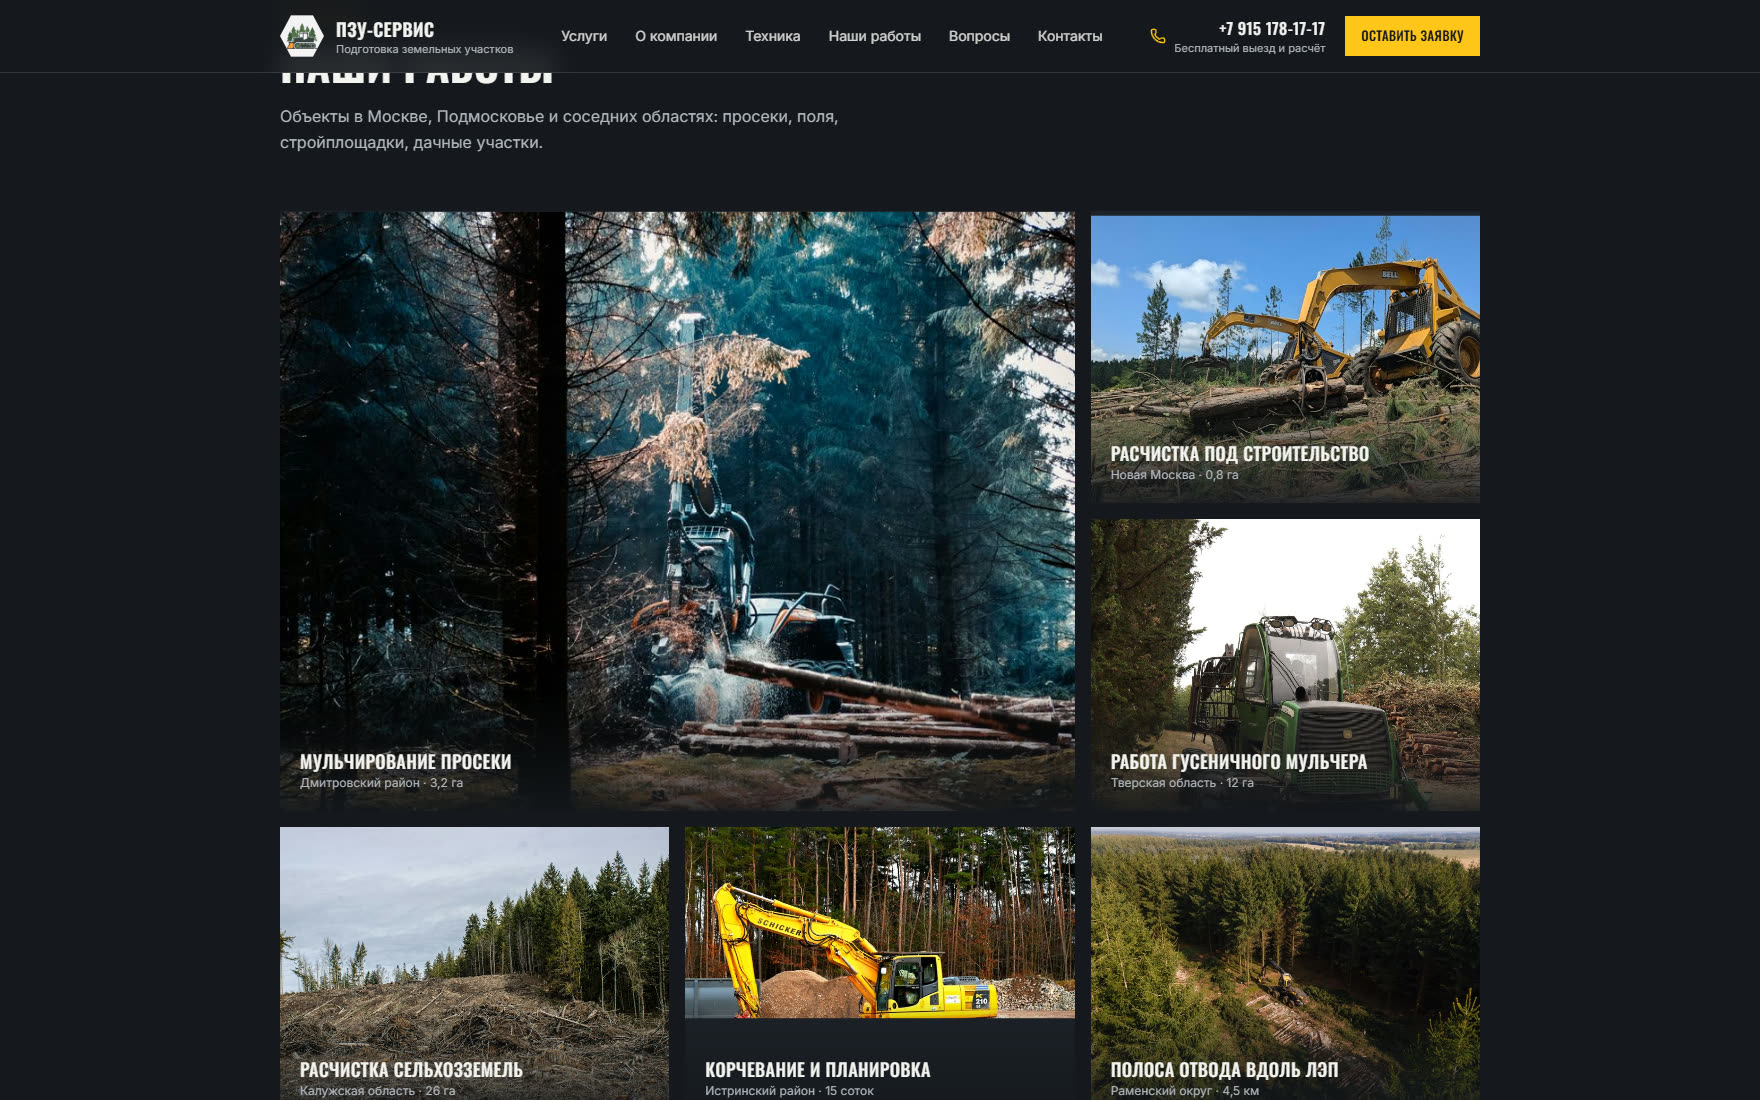This screenshot has width=1760, height=1100.
Task: Go to О компании section
Action: (676, 36)
